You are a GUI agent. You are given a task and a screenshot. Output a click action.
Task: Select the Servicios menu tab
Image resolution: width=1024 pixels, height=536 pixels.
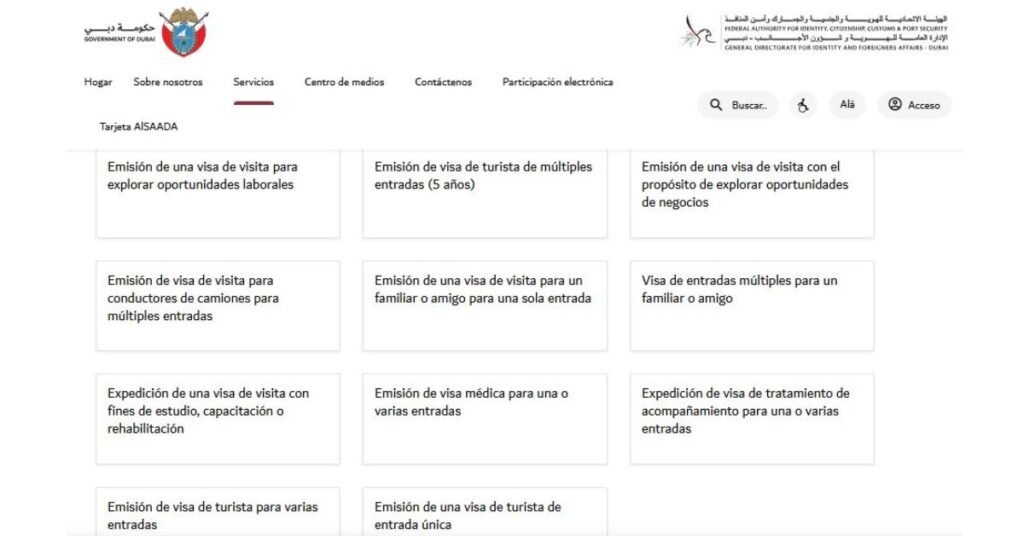[x=253, y=82]
